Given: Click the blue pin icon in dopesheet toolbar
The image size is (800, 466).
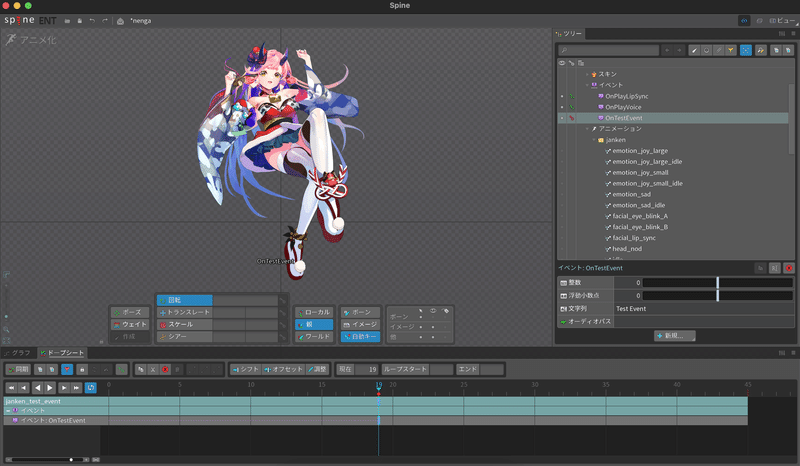Looking at the screenshot, I should [x=67, y=370].
